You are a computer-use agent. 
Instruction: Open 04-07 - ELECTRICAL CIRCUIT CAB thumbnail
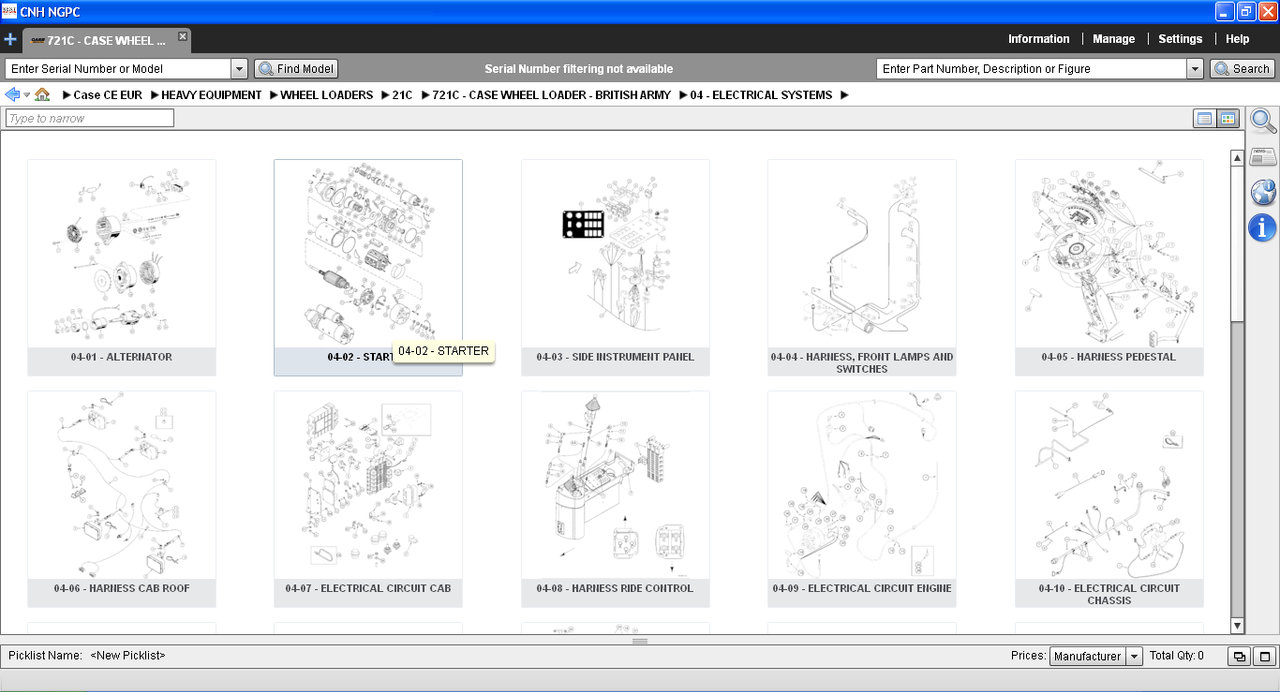(368, 499)
